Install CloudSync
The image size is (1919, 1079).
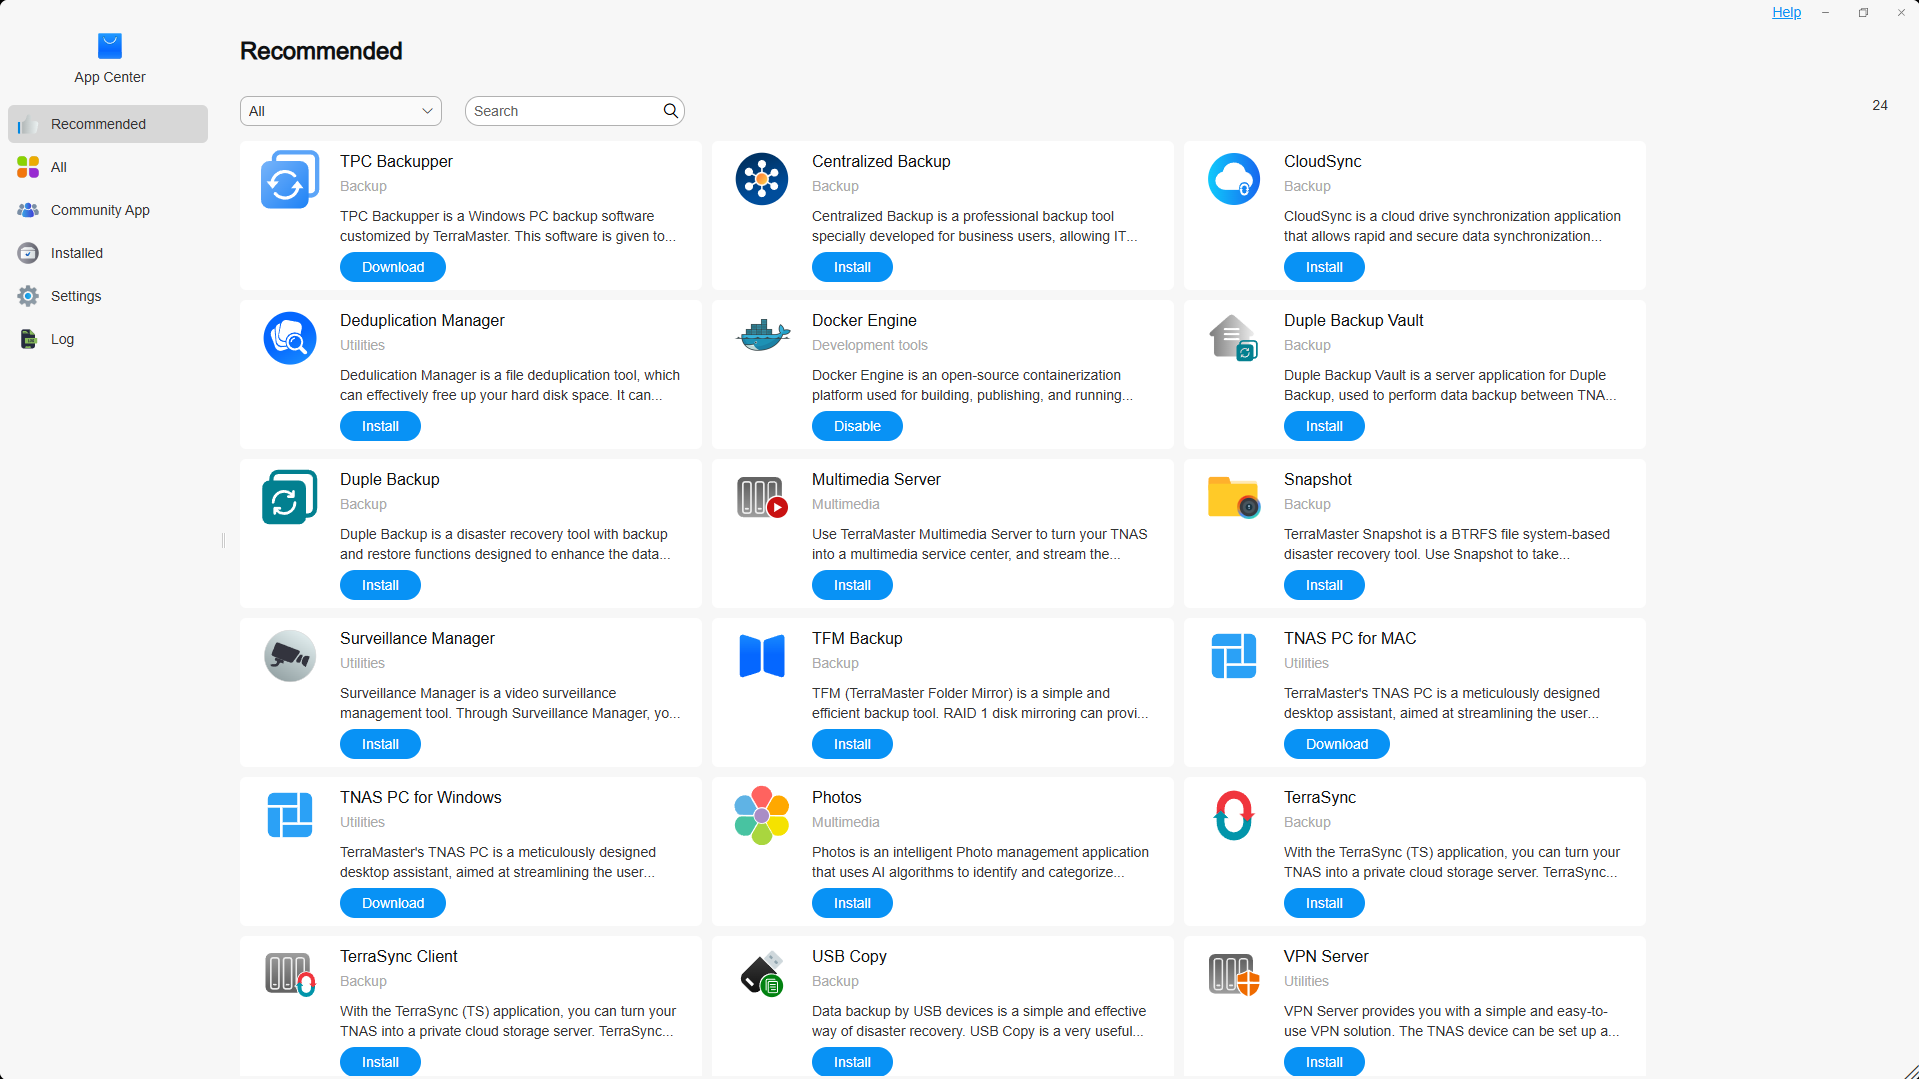(1324, 267)
